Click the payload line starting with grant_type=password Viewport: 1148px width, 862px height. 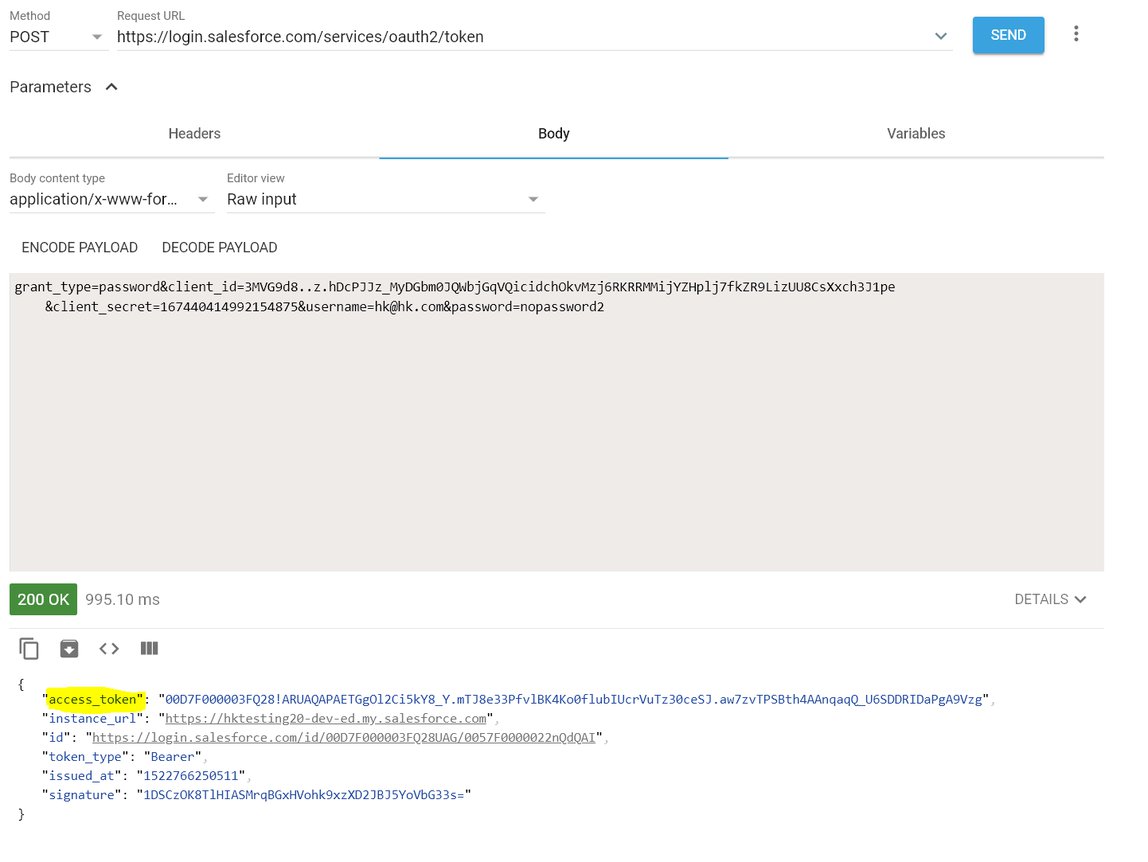[x=455, y=287]
